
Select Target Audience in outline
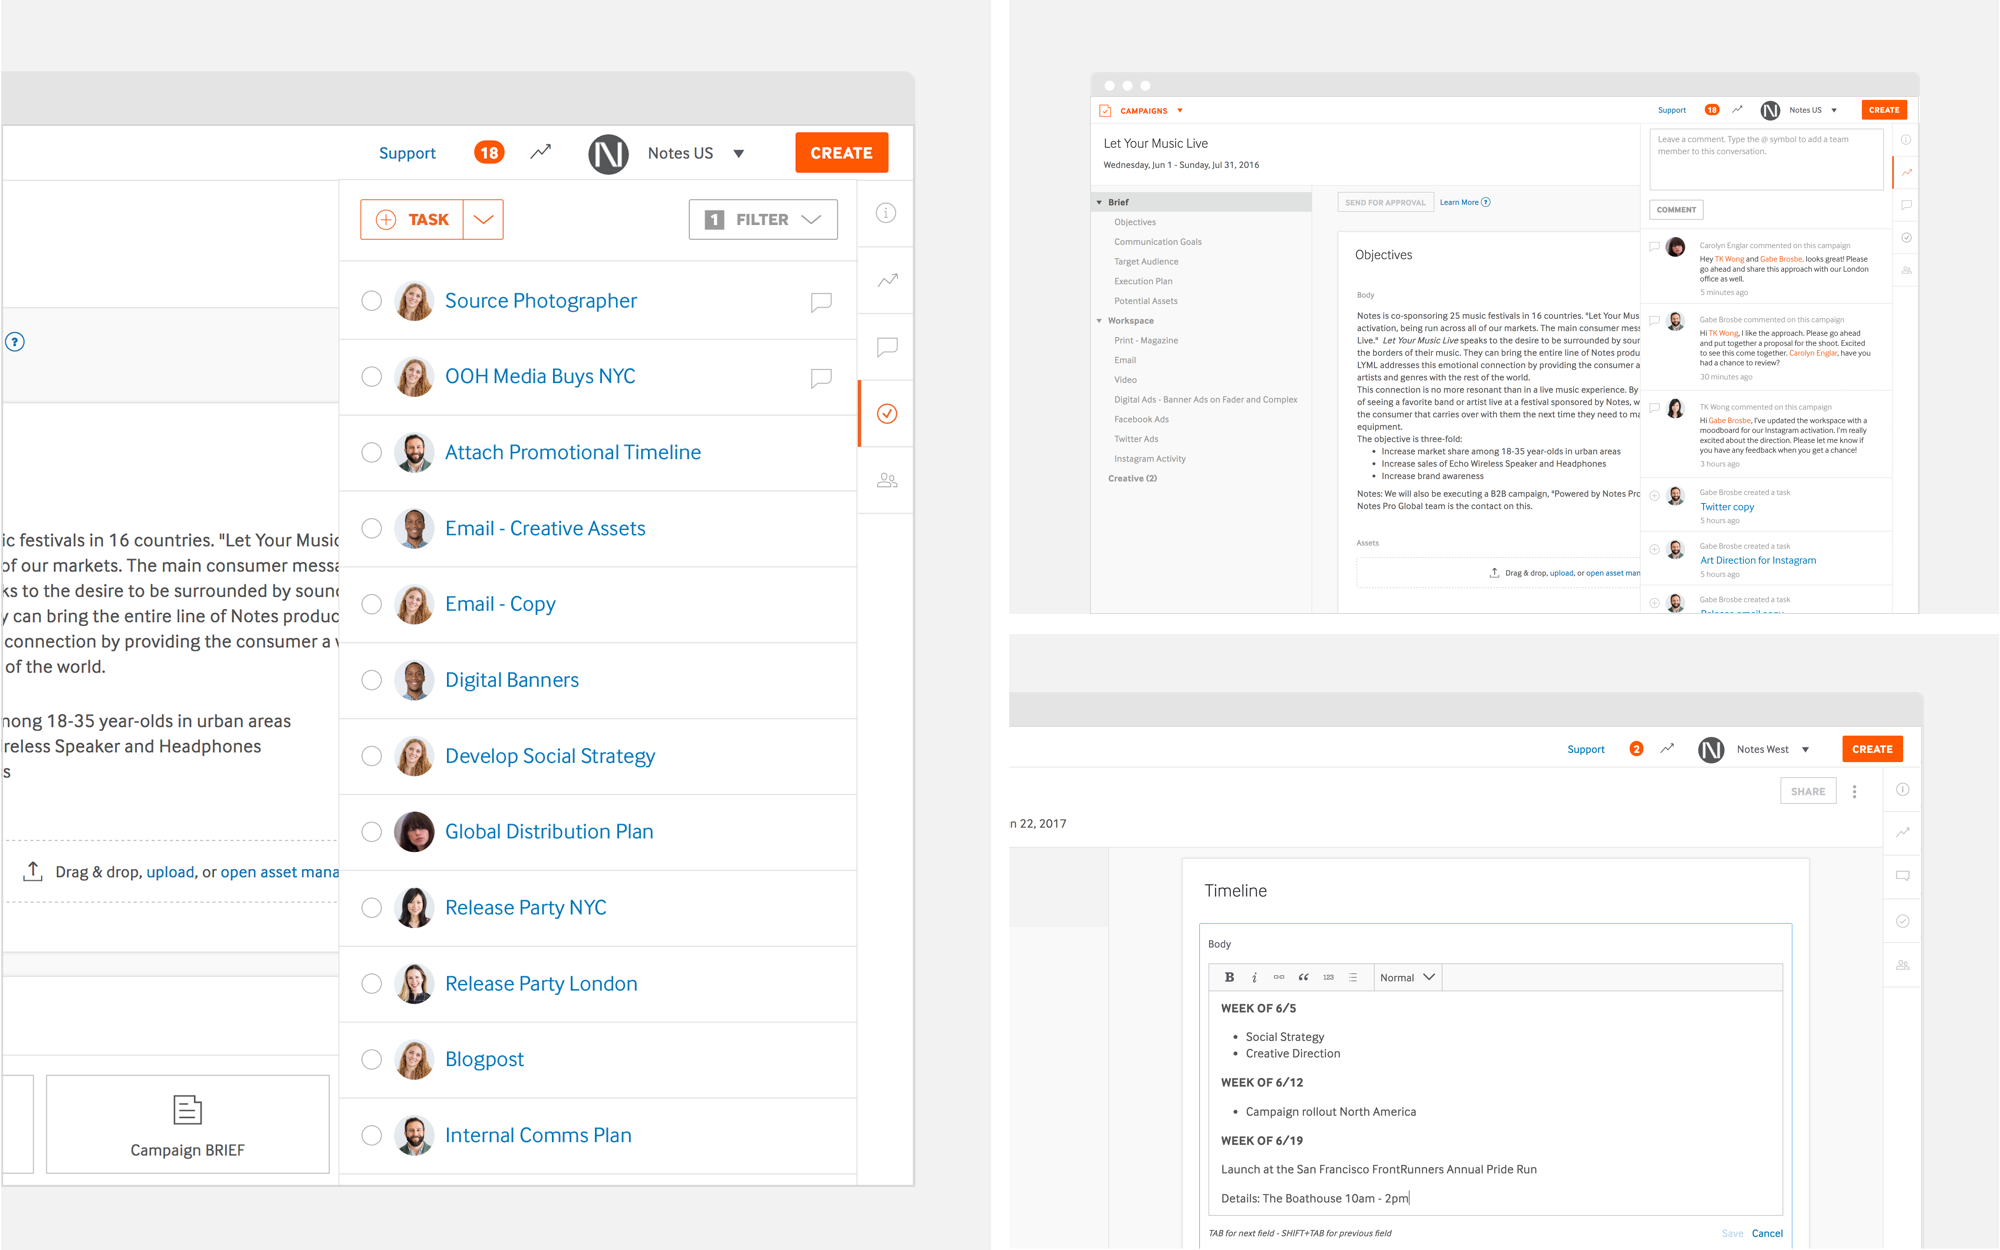pyautogui.click(x=1146, y=262)
